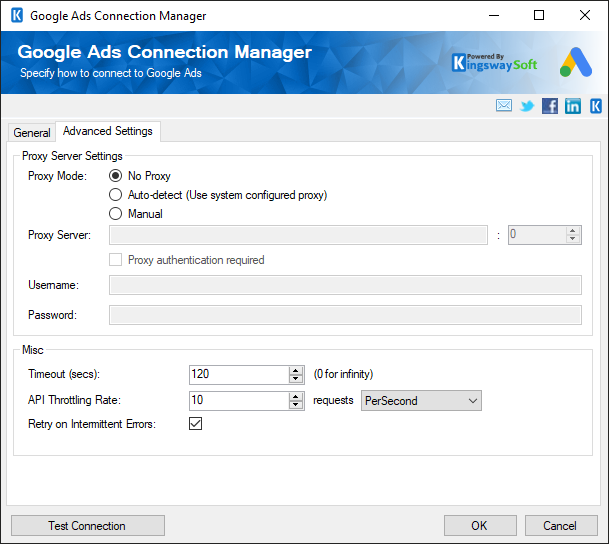Increase API Throttling Rate with up arrow
This screenshot has width=609, height=544.
(x=296, y=396)
